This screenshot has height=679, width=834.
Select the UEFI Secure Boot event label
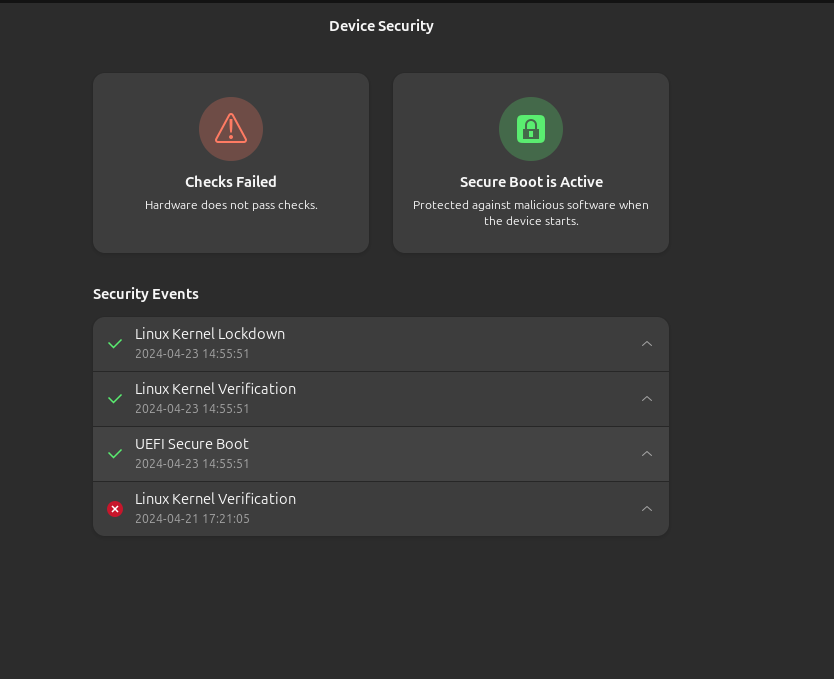(x=192, y=444)
